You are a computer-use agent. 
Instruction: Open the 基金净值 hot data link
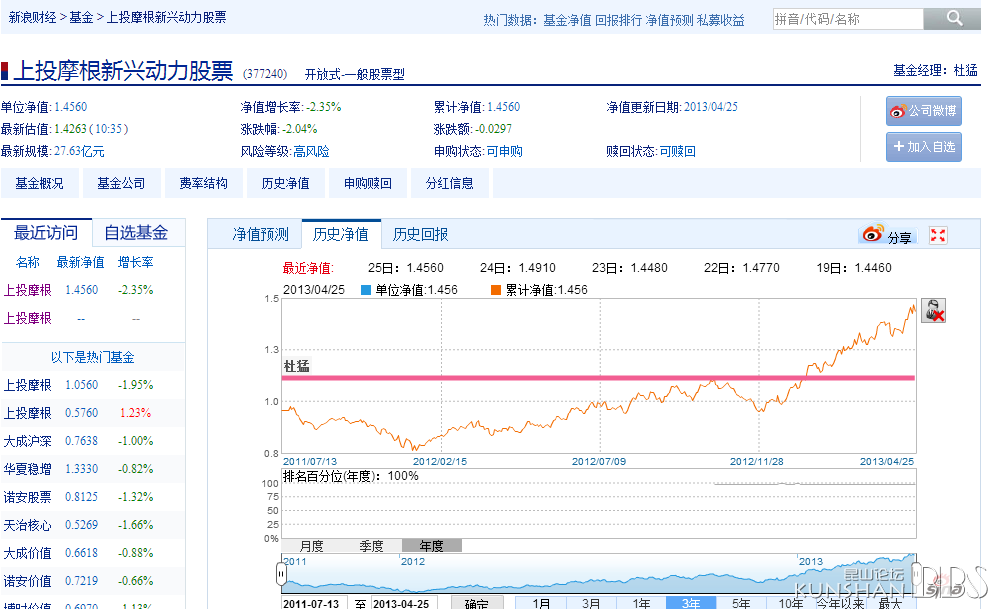pyautogui.click(x=567, y=20)
